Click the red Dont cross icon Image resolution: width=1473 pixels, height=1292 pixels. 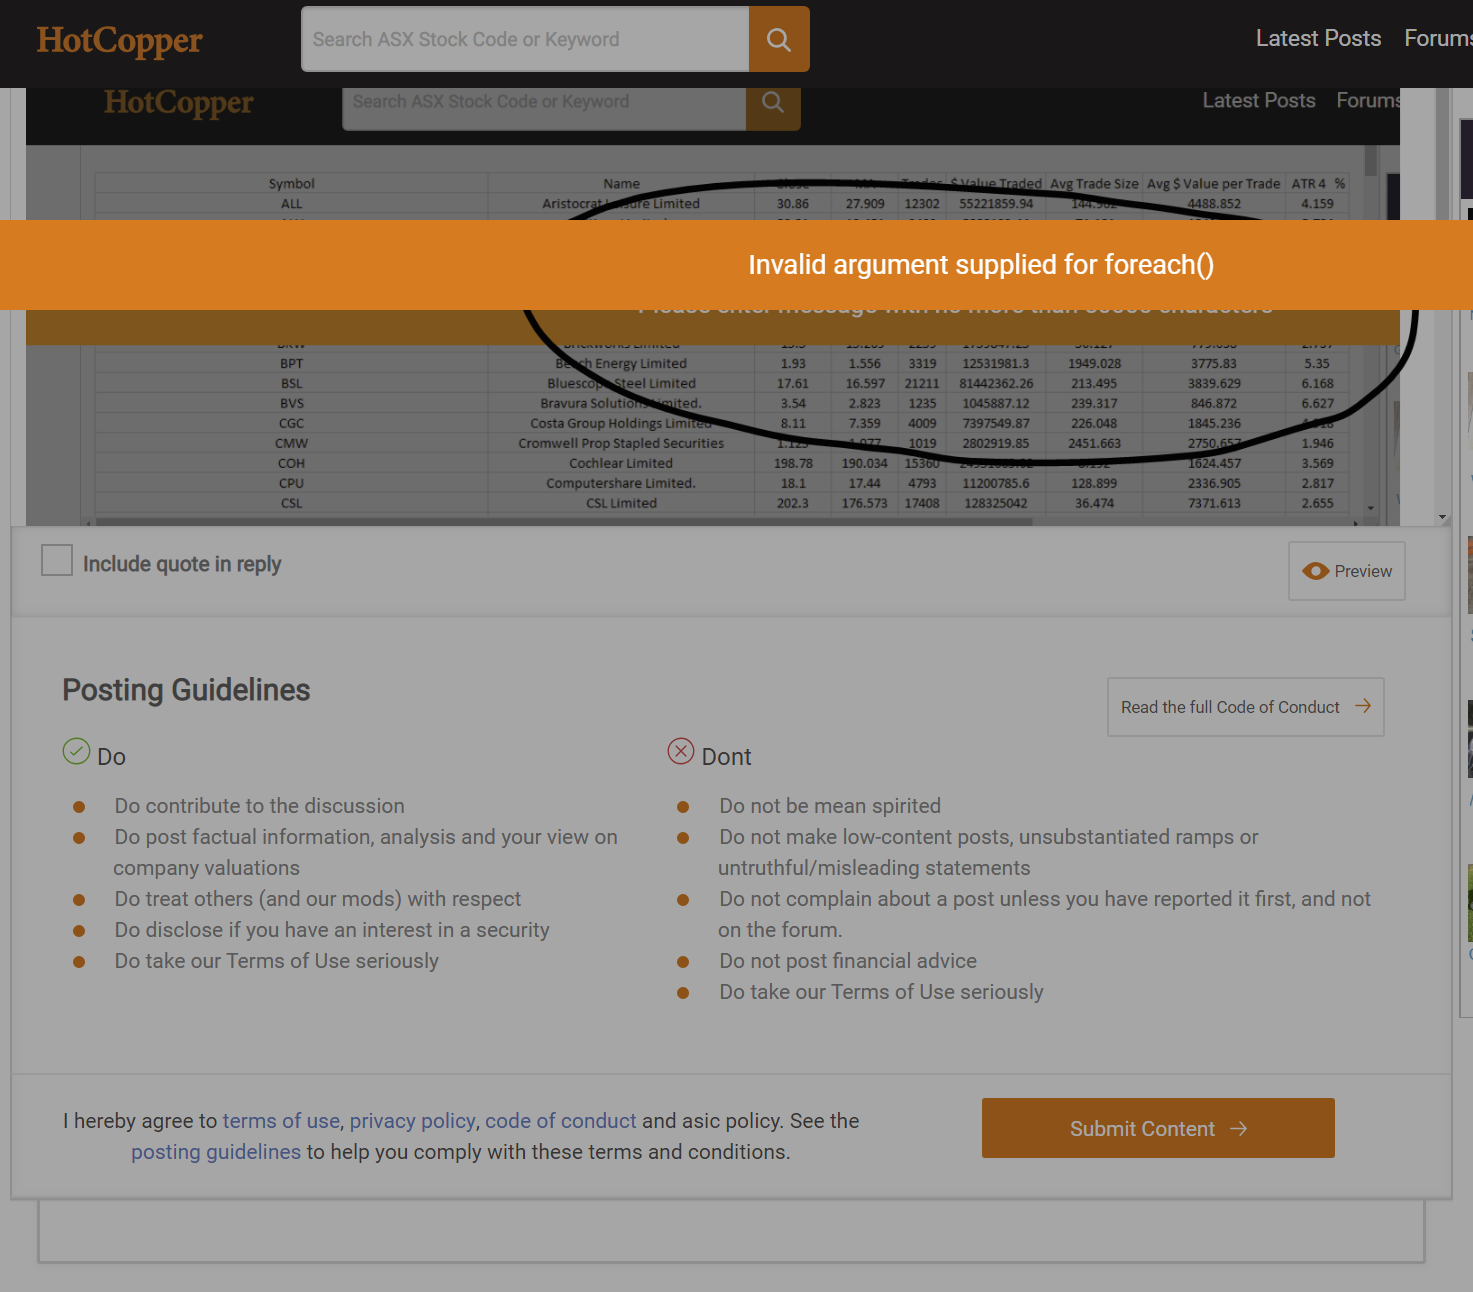pos(681,751)
